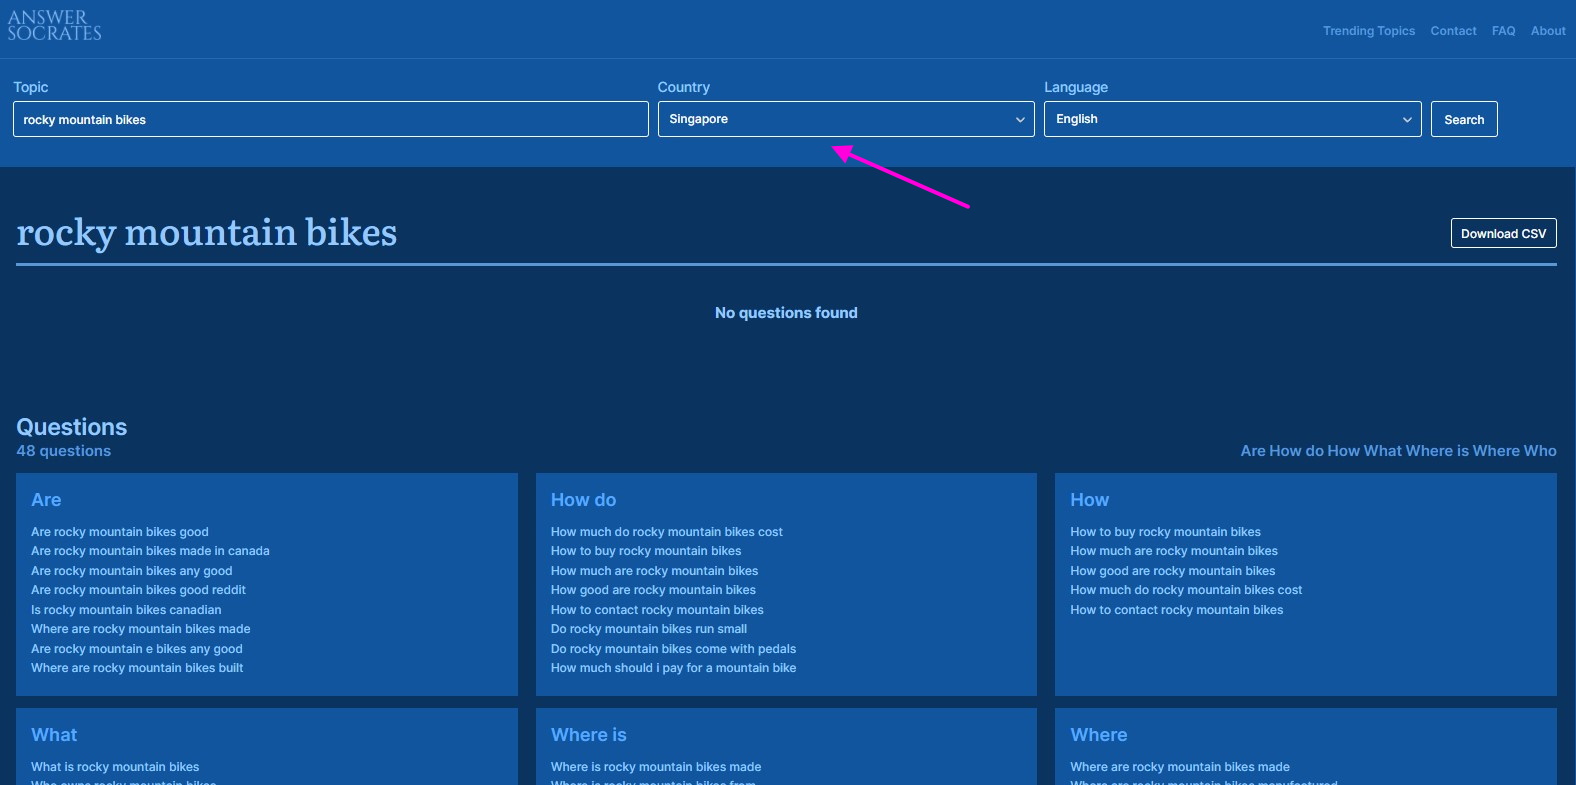Go to the Contact page
Screen dimensions: 1576x785
tap(1453, 31)
